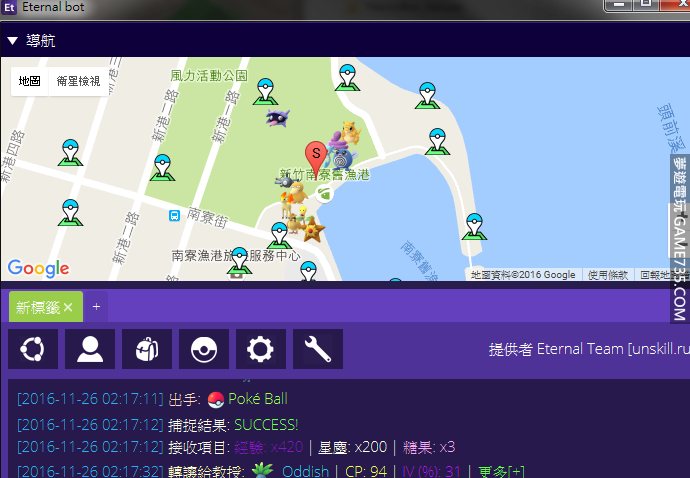Click the Poliwag Pokémon beside the S marker
The height and width of the screenshot is (478, 690).
point(341,159)
